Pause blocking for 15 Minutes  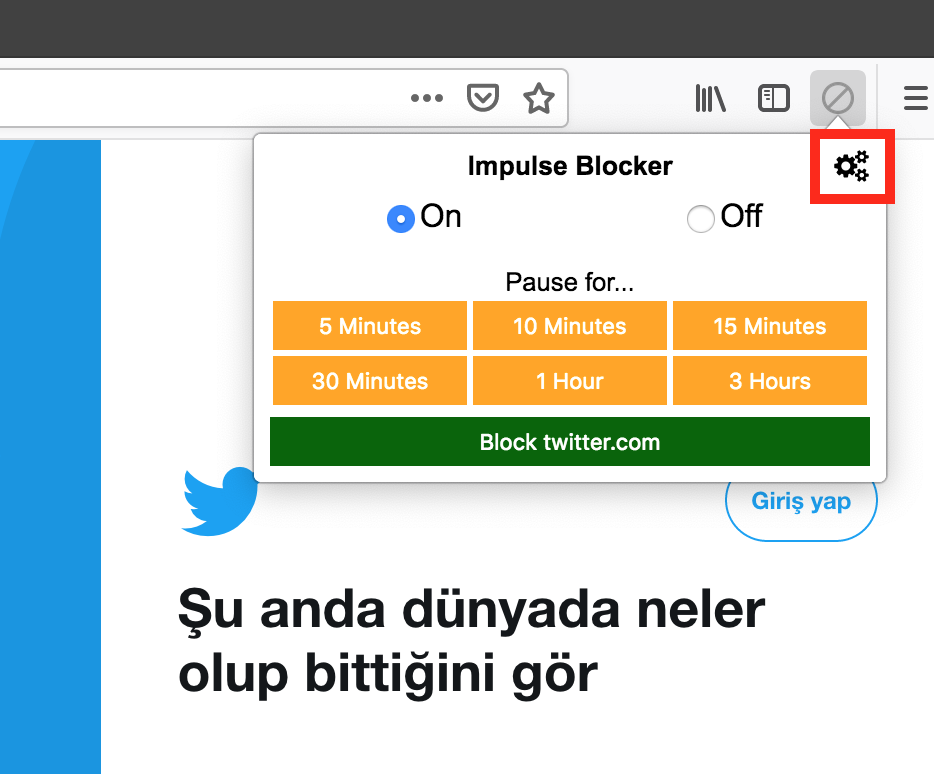[x=770, y=325]
